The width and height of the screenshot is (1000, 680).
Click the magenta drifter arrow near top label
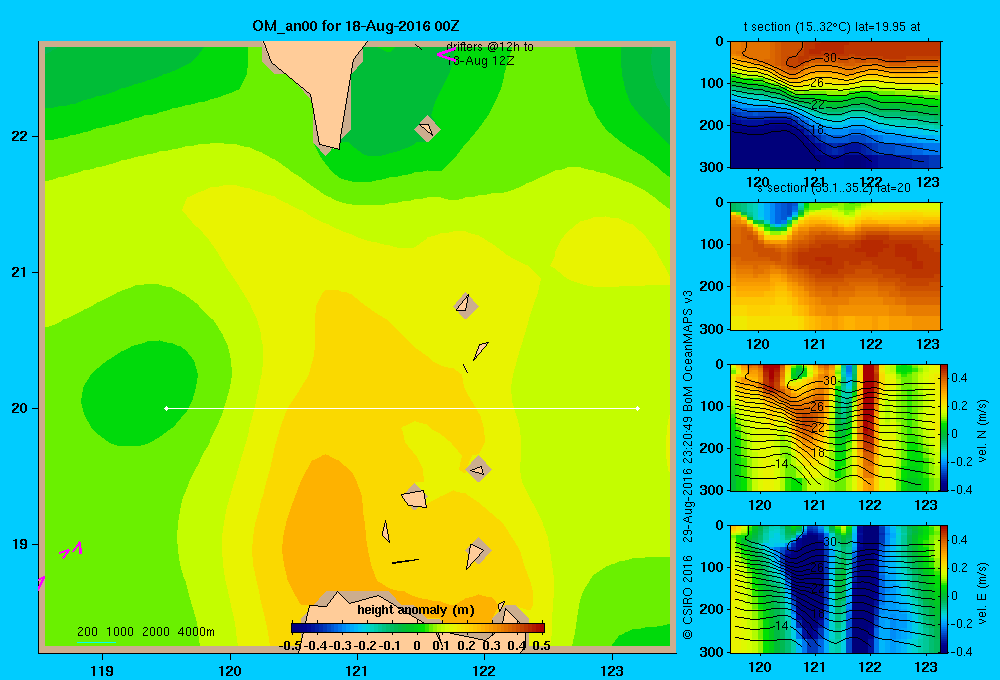point(446,55)
